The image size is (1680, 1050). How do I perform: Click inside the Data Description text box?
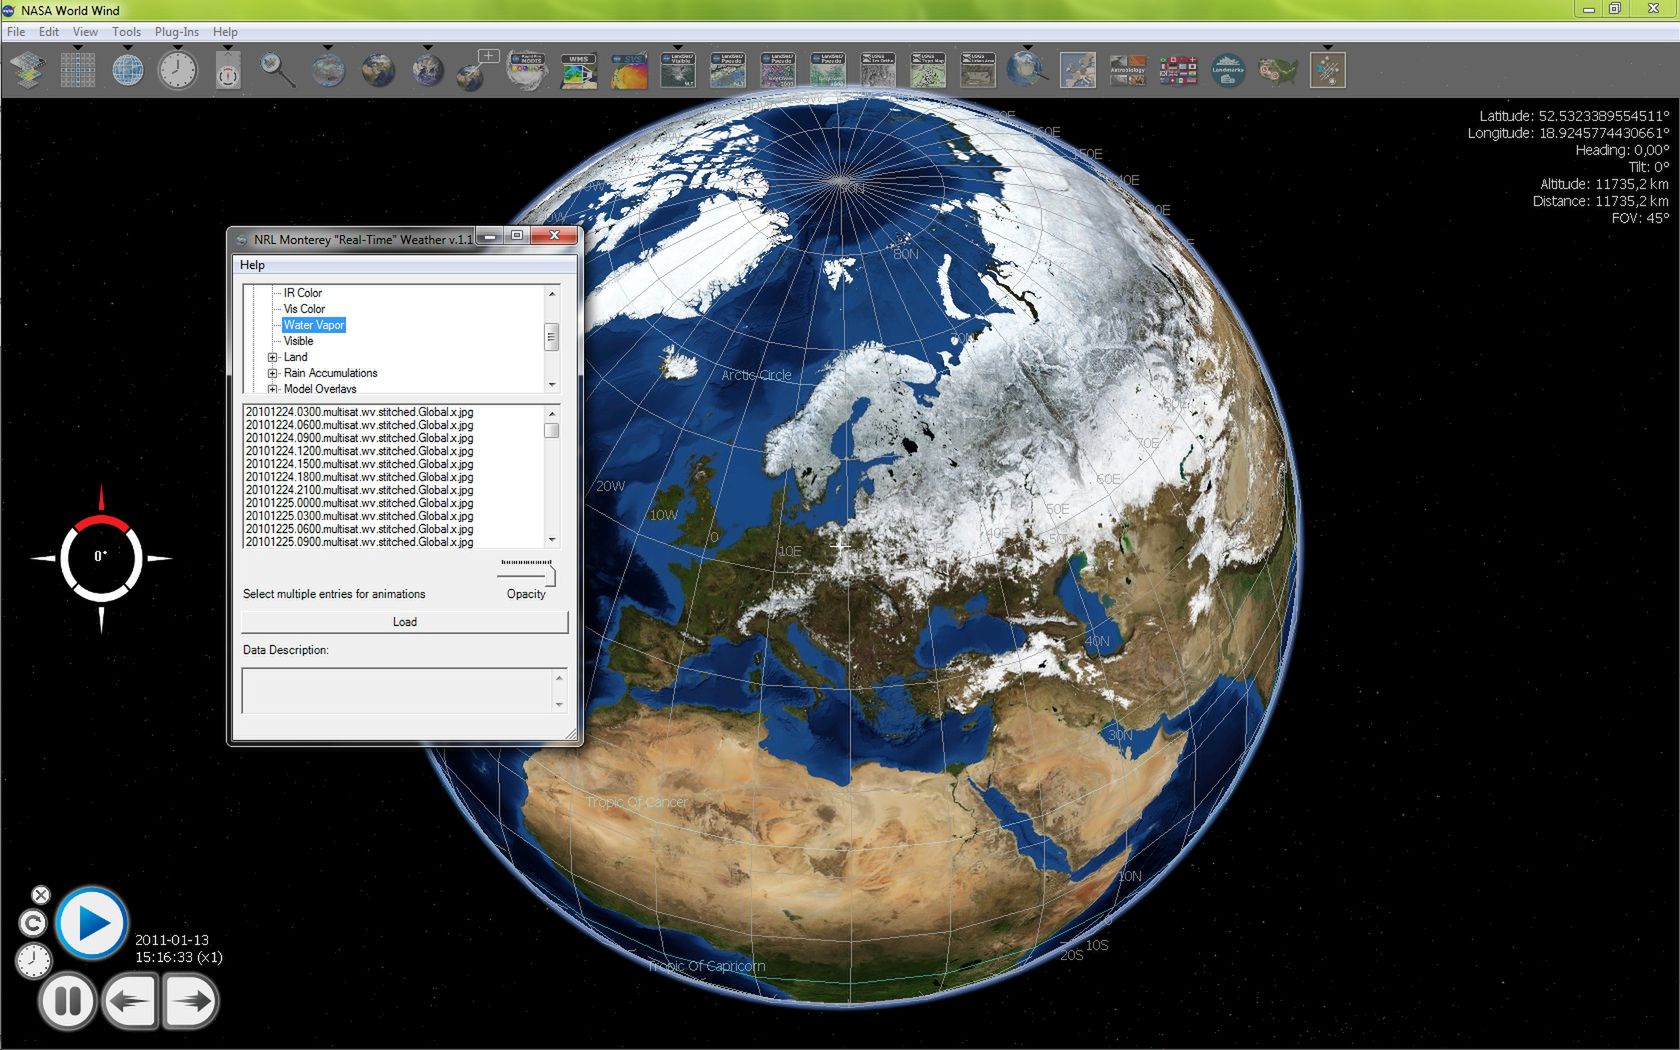coord(397,690)
